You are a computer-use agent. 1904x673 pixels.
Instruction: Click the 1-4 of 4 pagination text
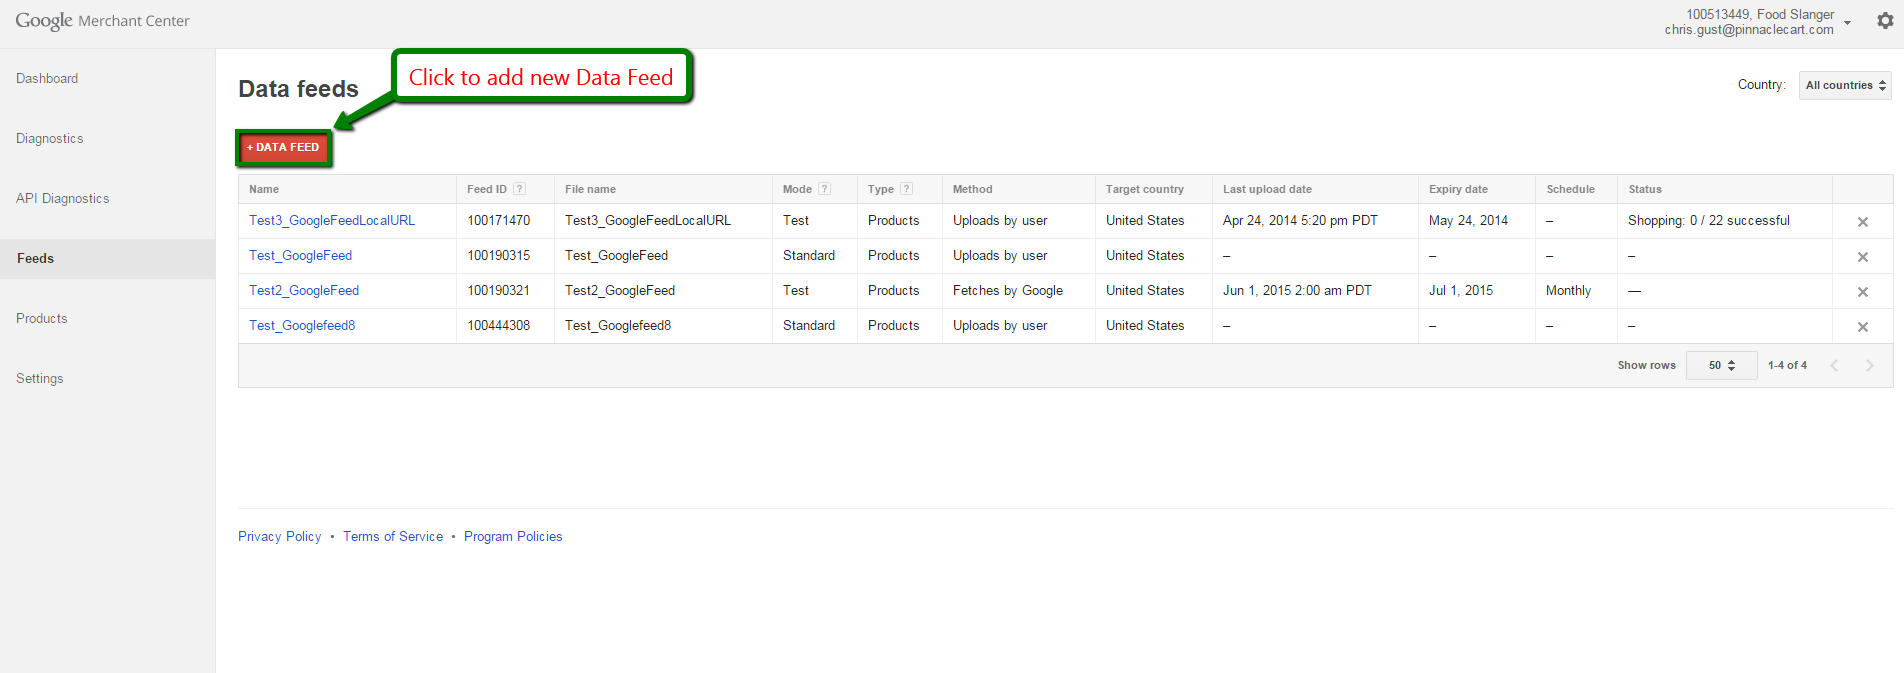tap(1787, 365)
